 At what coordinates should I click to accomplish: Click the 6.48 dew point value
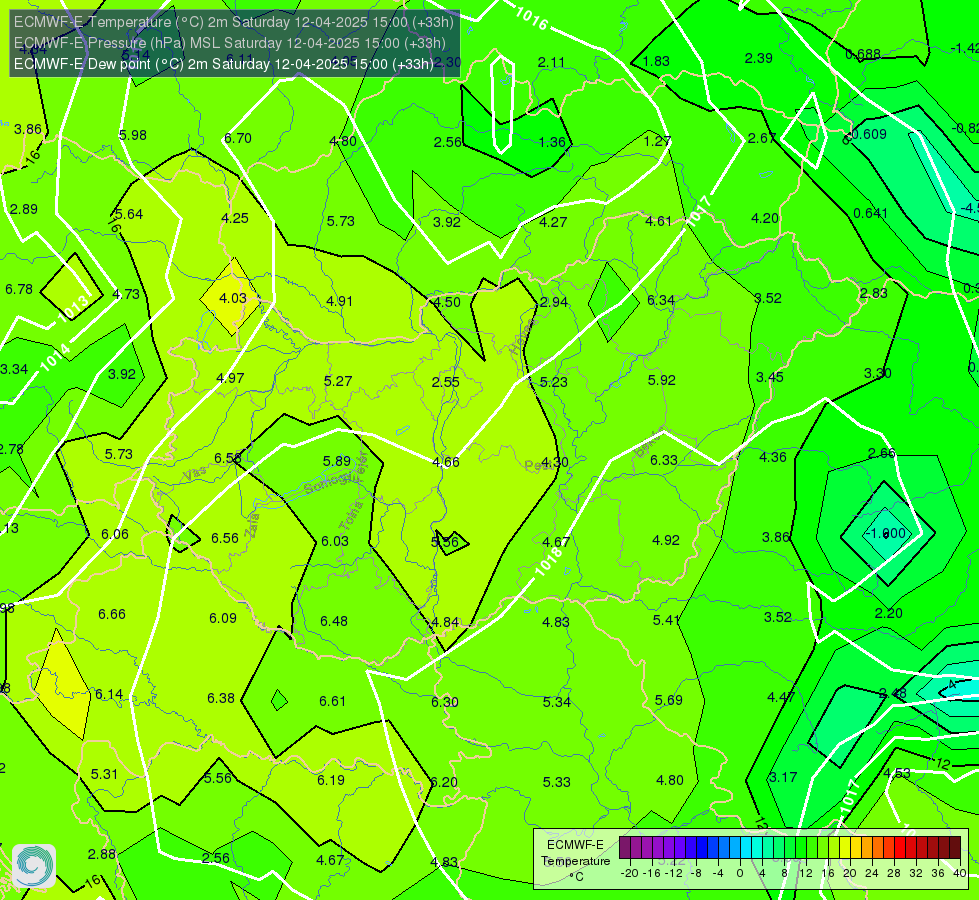pos(334,621)
